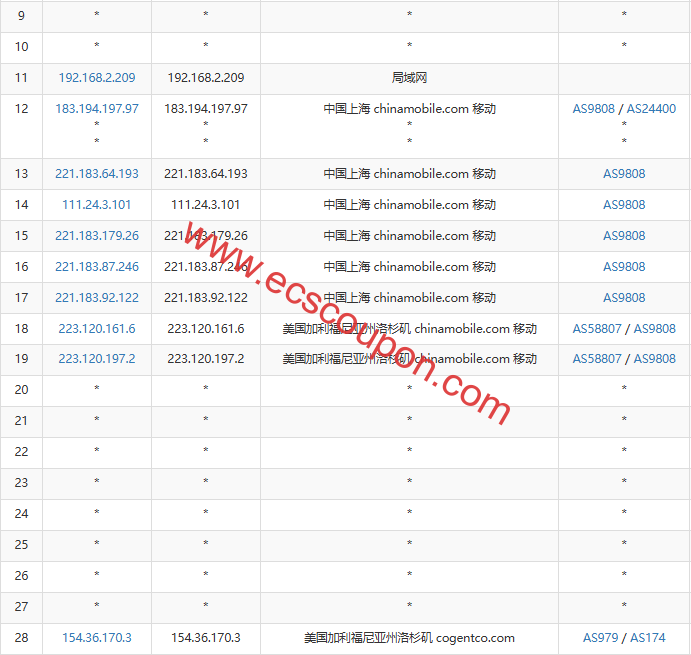
Task: Click the blue 221.183.92.122 IP link
Action: point(97,298)
